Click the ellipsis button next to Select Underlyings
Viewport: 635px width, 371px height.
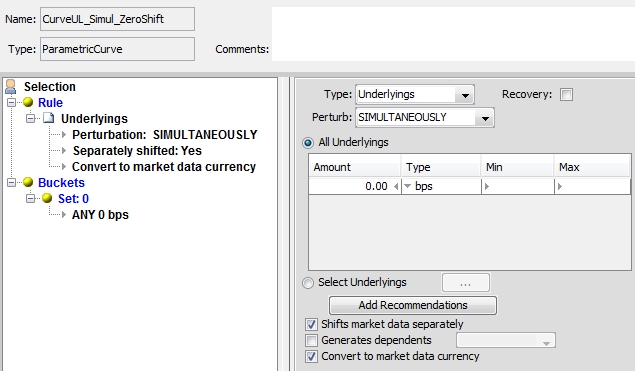(x=466, y=283)
